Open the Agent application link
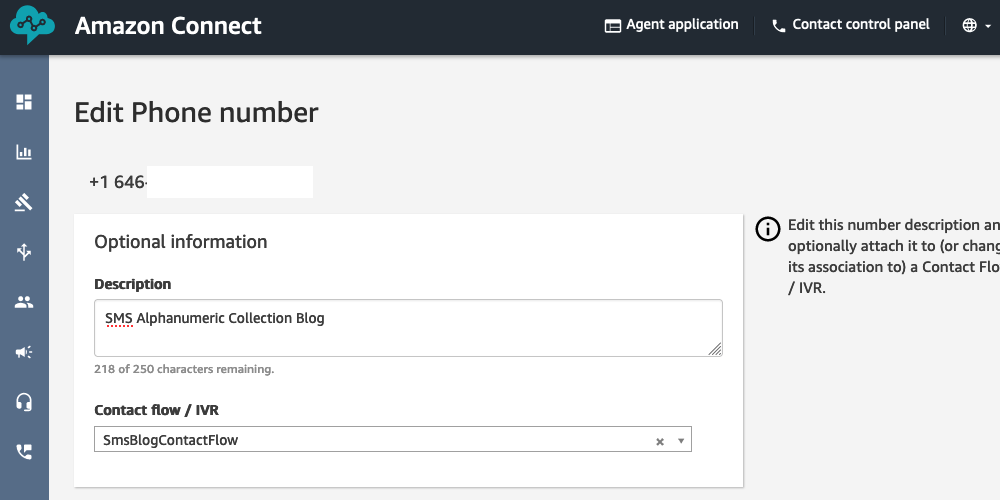This screenshot has height=500, width=1000. [672, 25]
